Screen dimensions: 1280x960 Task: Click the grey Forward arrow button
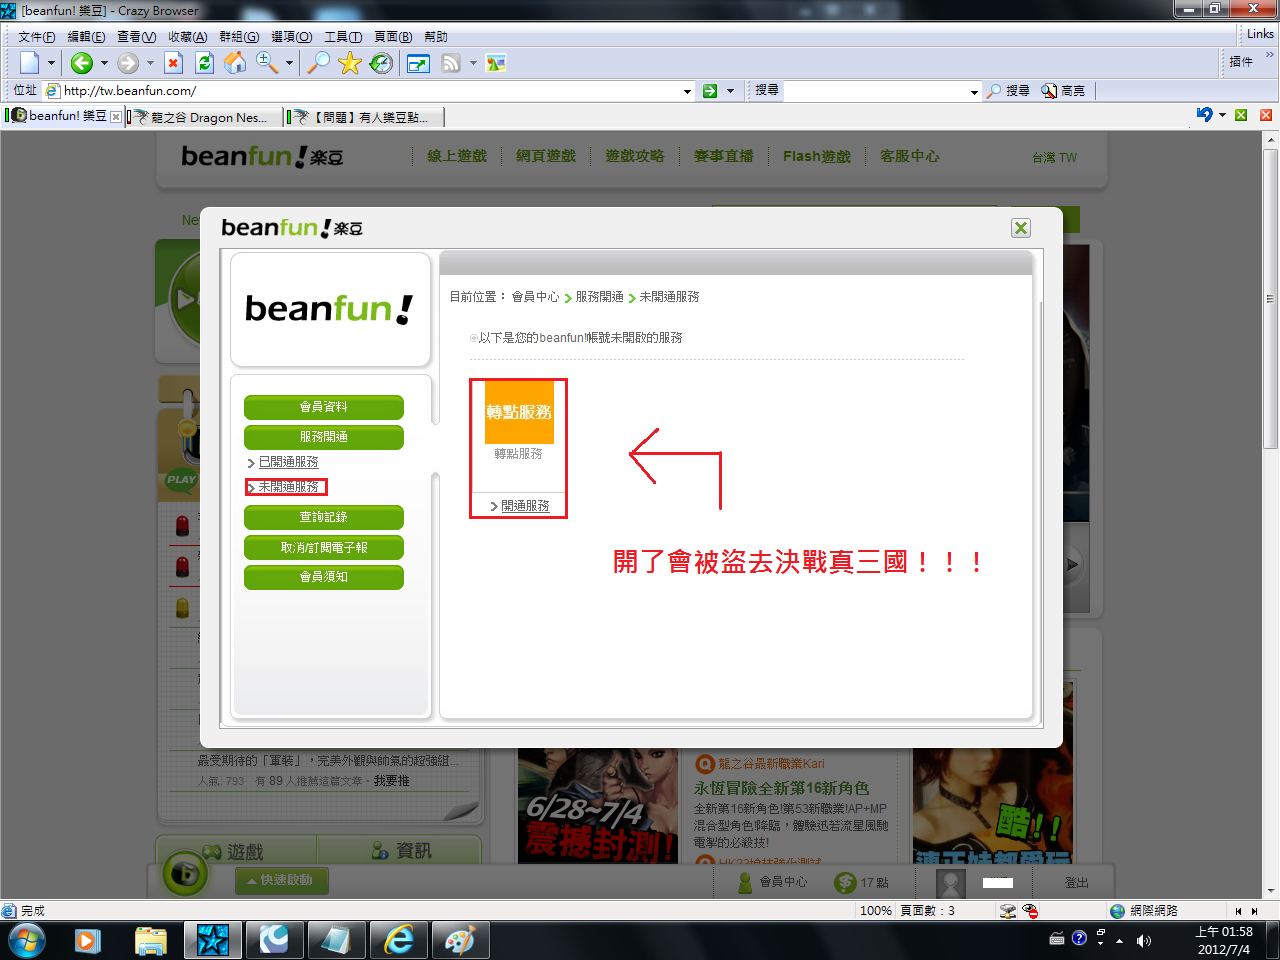point(128,63)
